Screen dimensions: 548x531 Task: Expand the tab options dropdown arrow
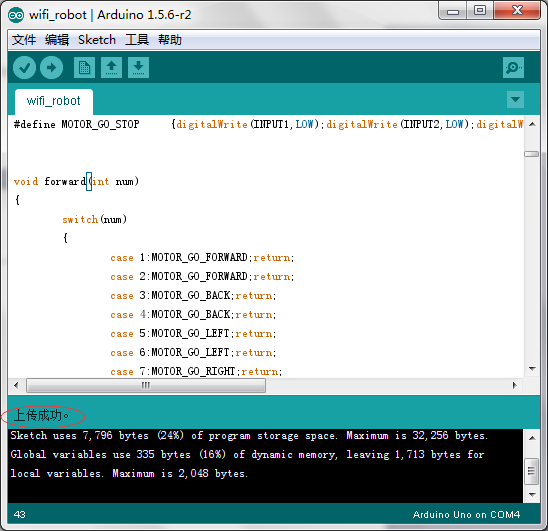(515, 99)
